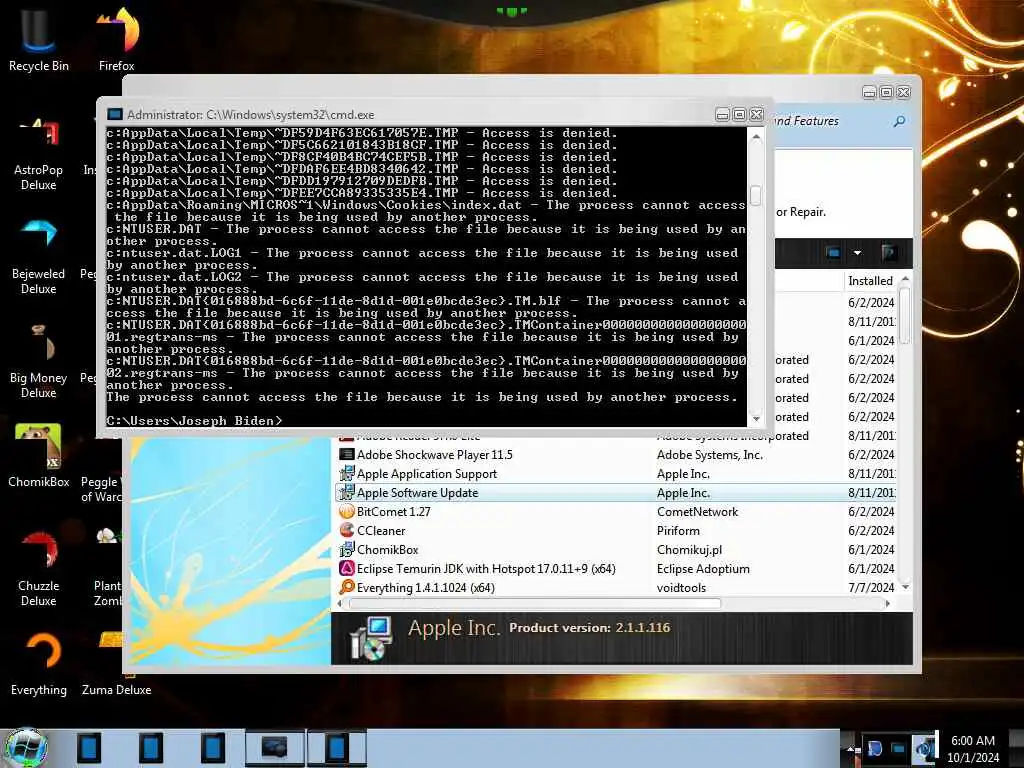Click publisher CometNetwork

click(697, 511)
